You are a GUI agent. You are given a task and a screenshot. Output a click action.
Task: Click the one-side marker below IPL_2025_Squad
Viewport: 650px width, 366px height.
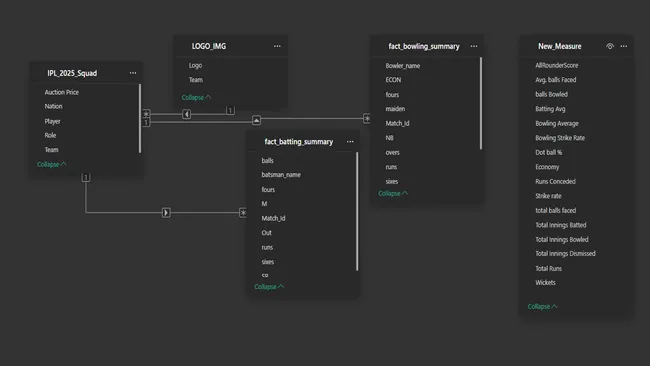coord(86,177)
